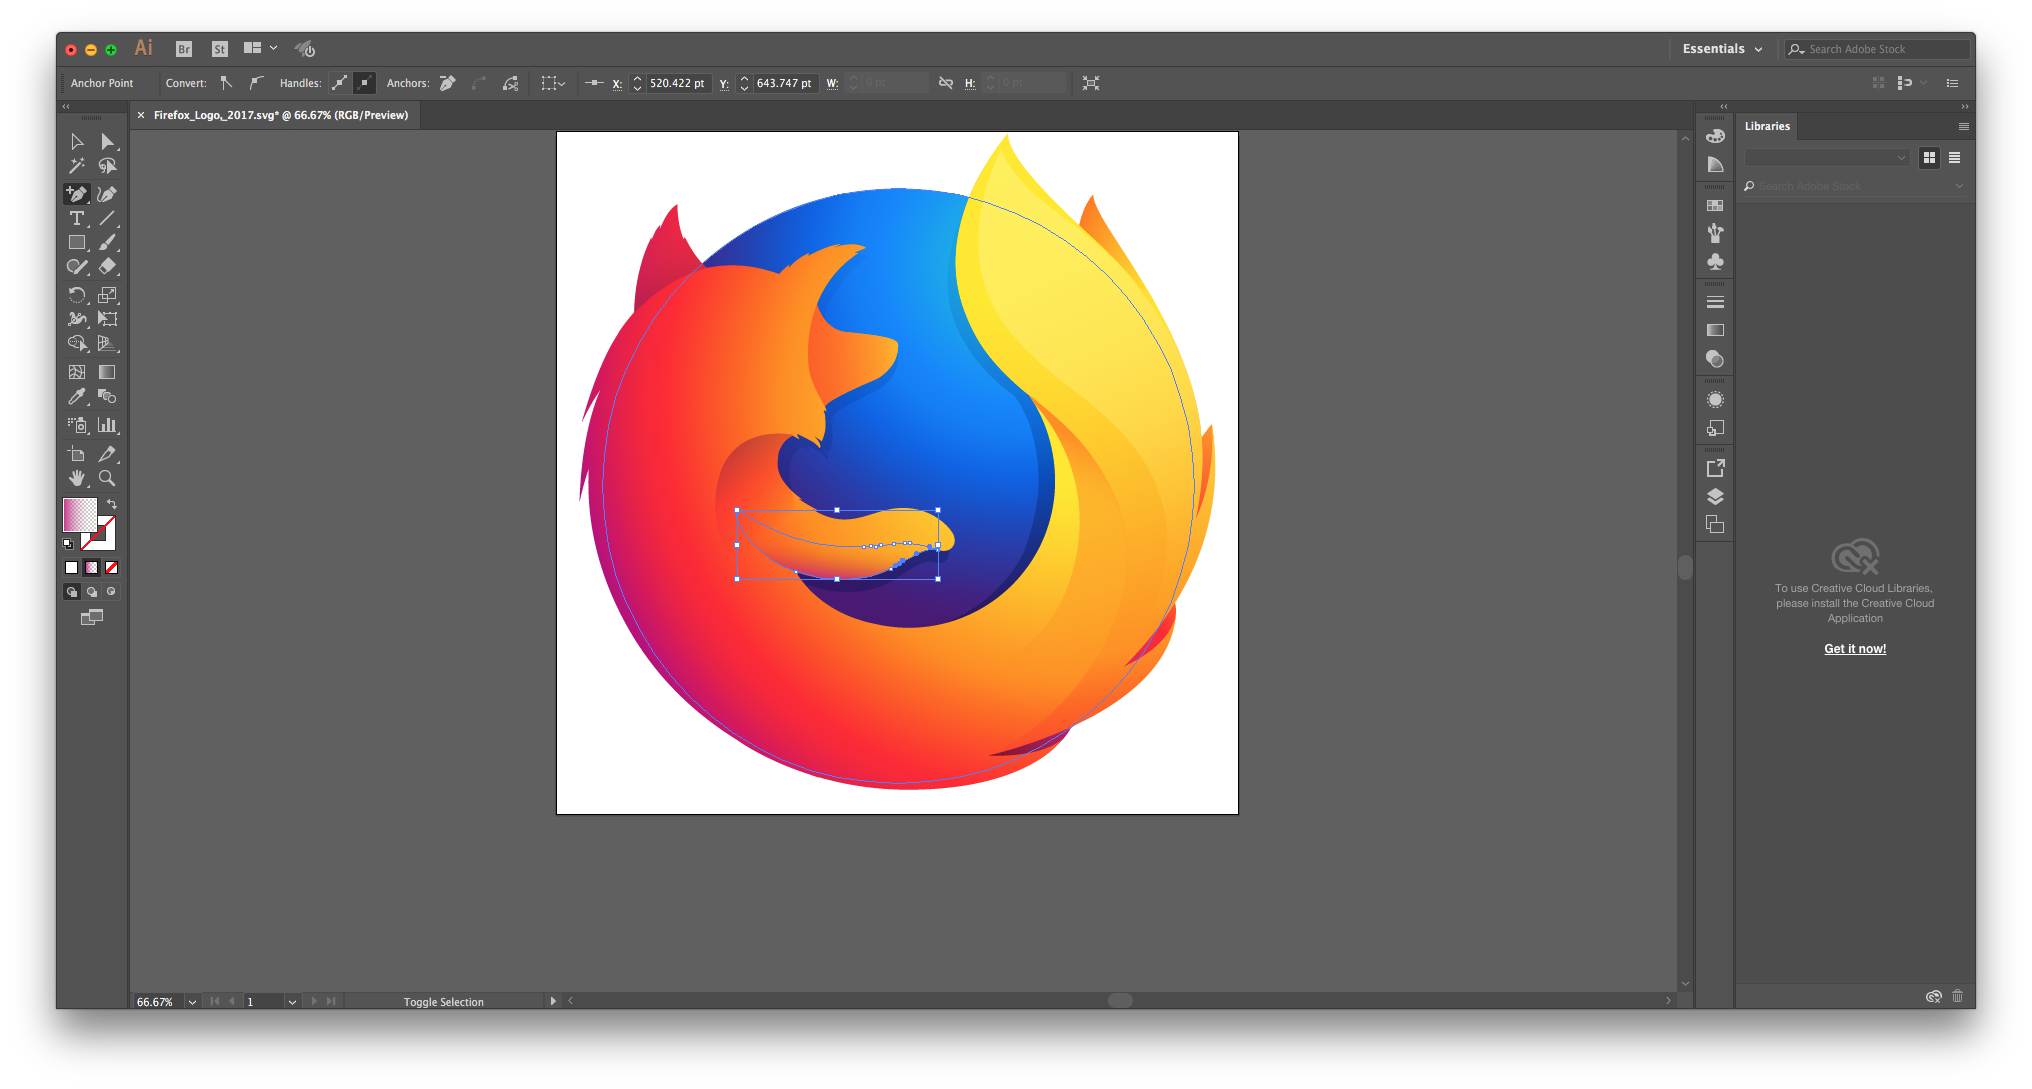
Task: Toggle constrain width and height proportions link
Action: [946, 83]
